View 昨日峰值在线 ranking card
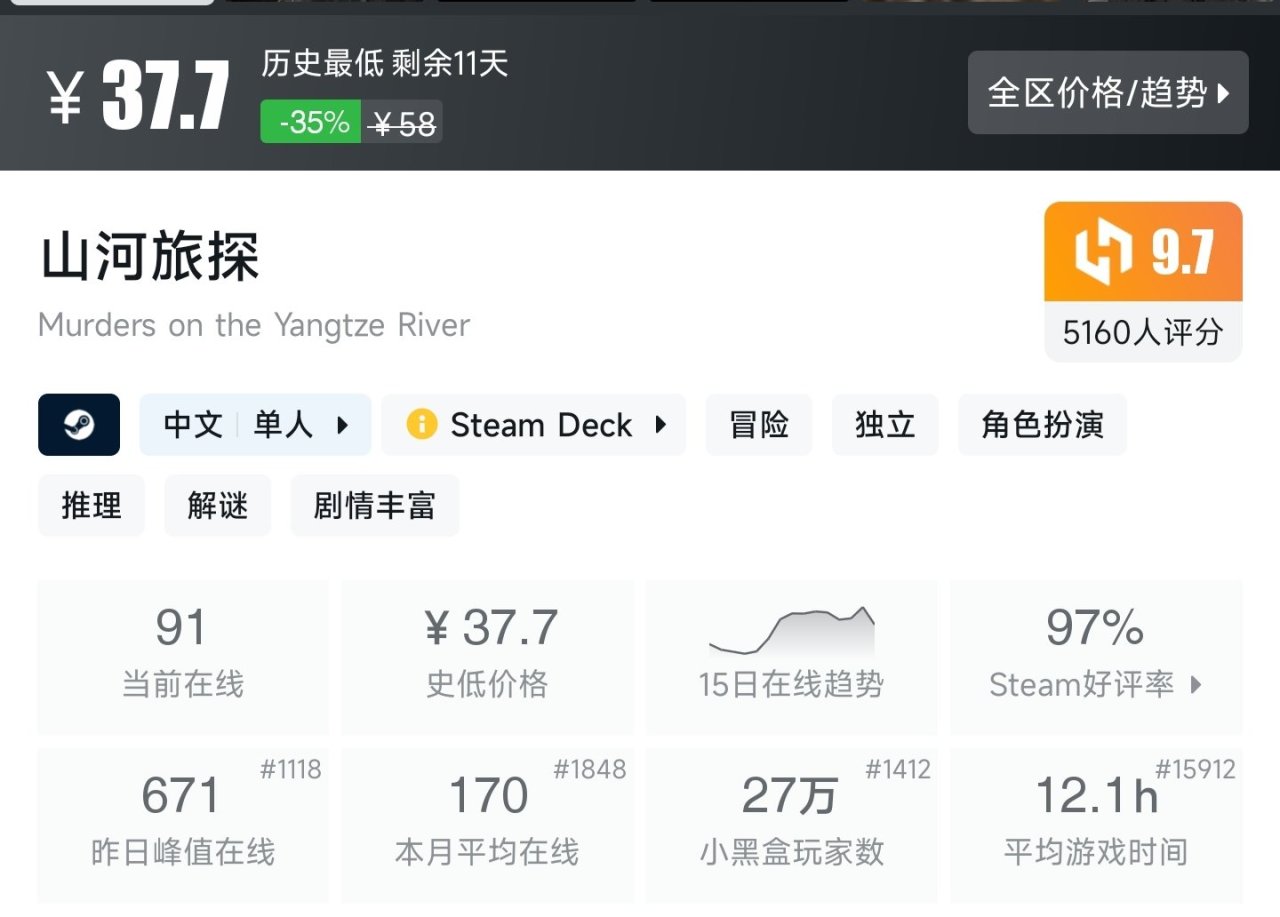The height and width of the screenshot is (917, 1280). (x=182, y=824)
